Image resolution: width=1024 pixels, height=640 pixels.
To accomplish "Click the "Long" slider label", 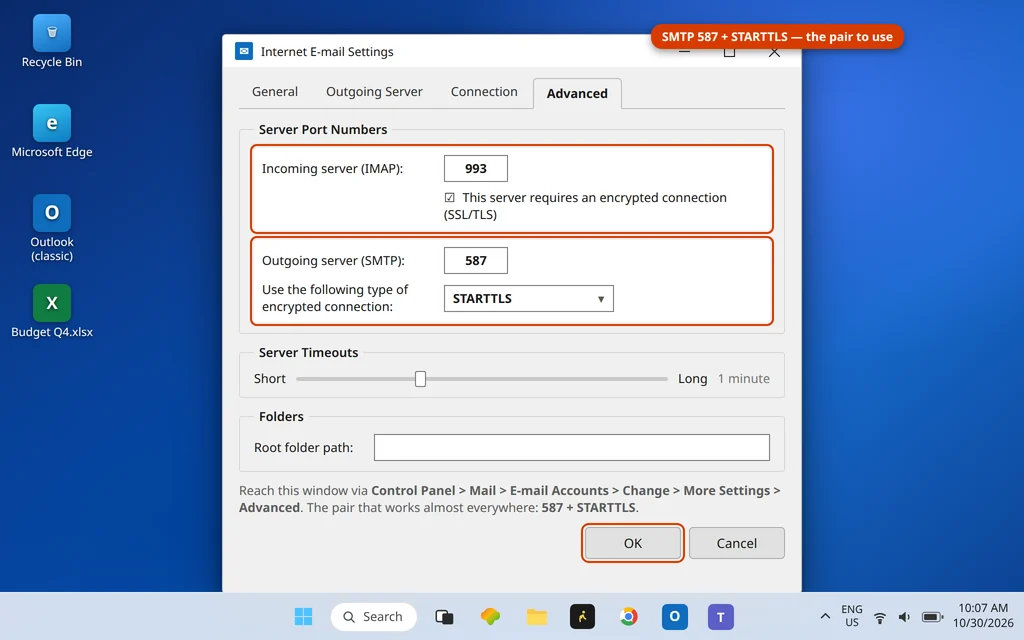I will [x=692, y=379].
